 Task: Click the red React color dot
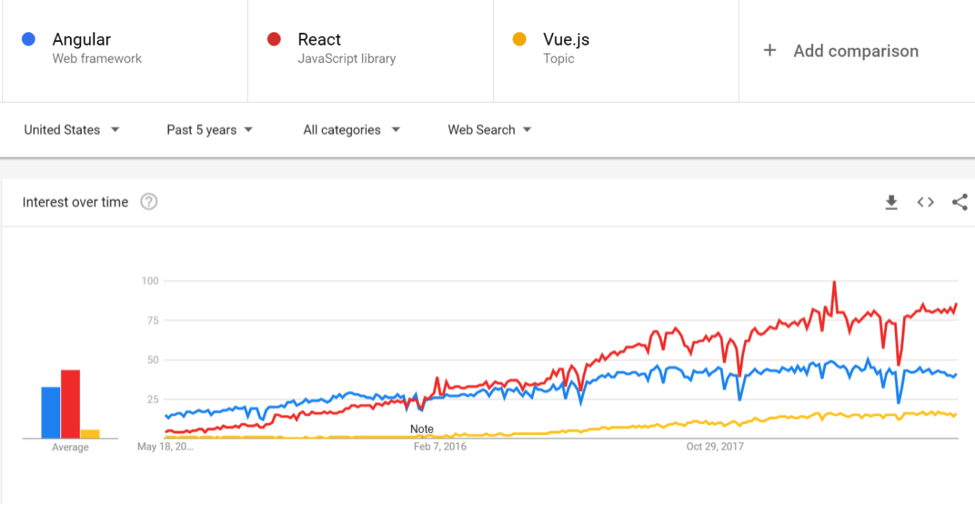tap(273, 40)
